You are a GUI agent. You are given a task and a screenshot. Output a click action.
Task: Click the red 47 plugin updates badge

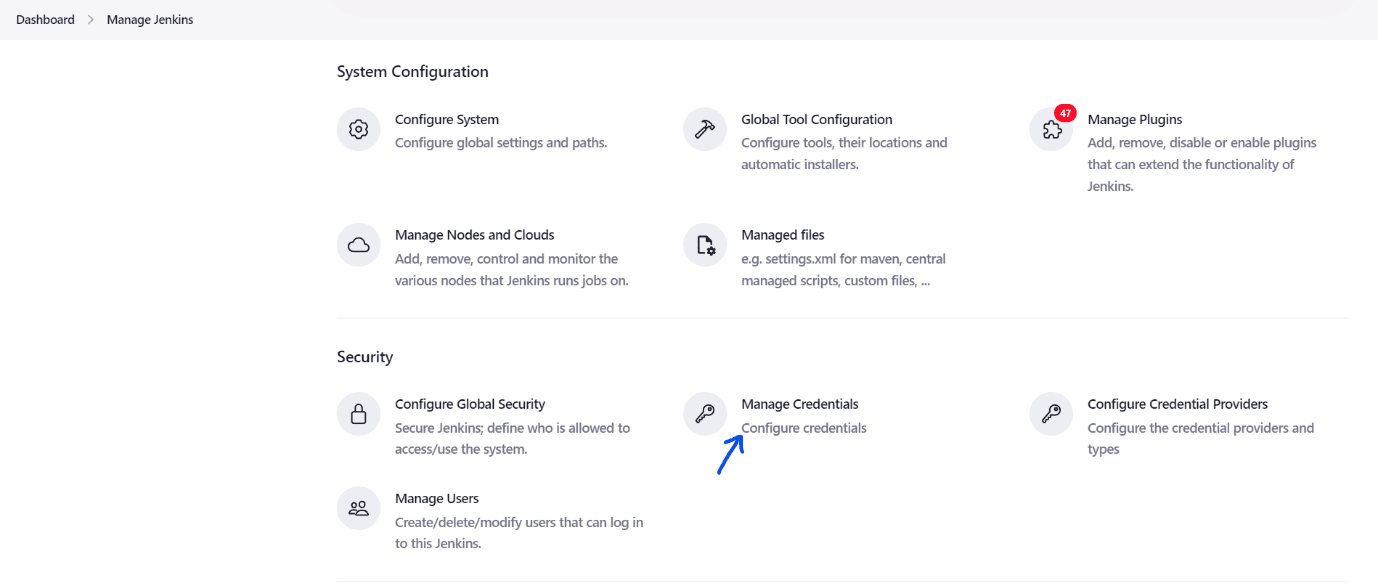click(x=1065, y=113)
